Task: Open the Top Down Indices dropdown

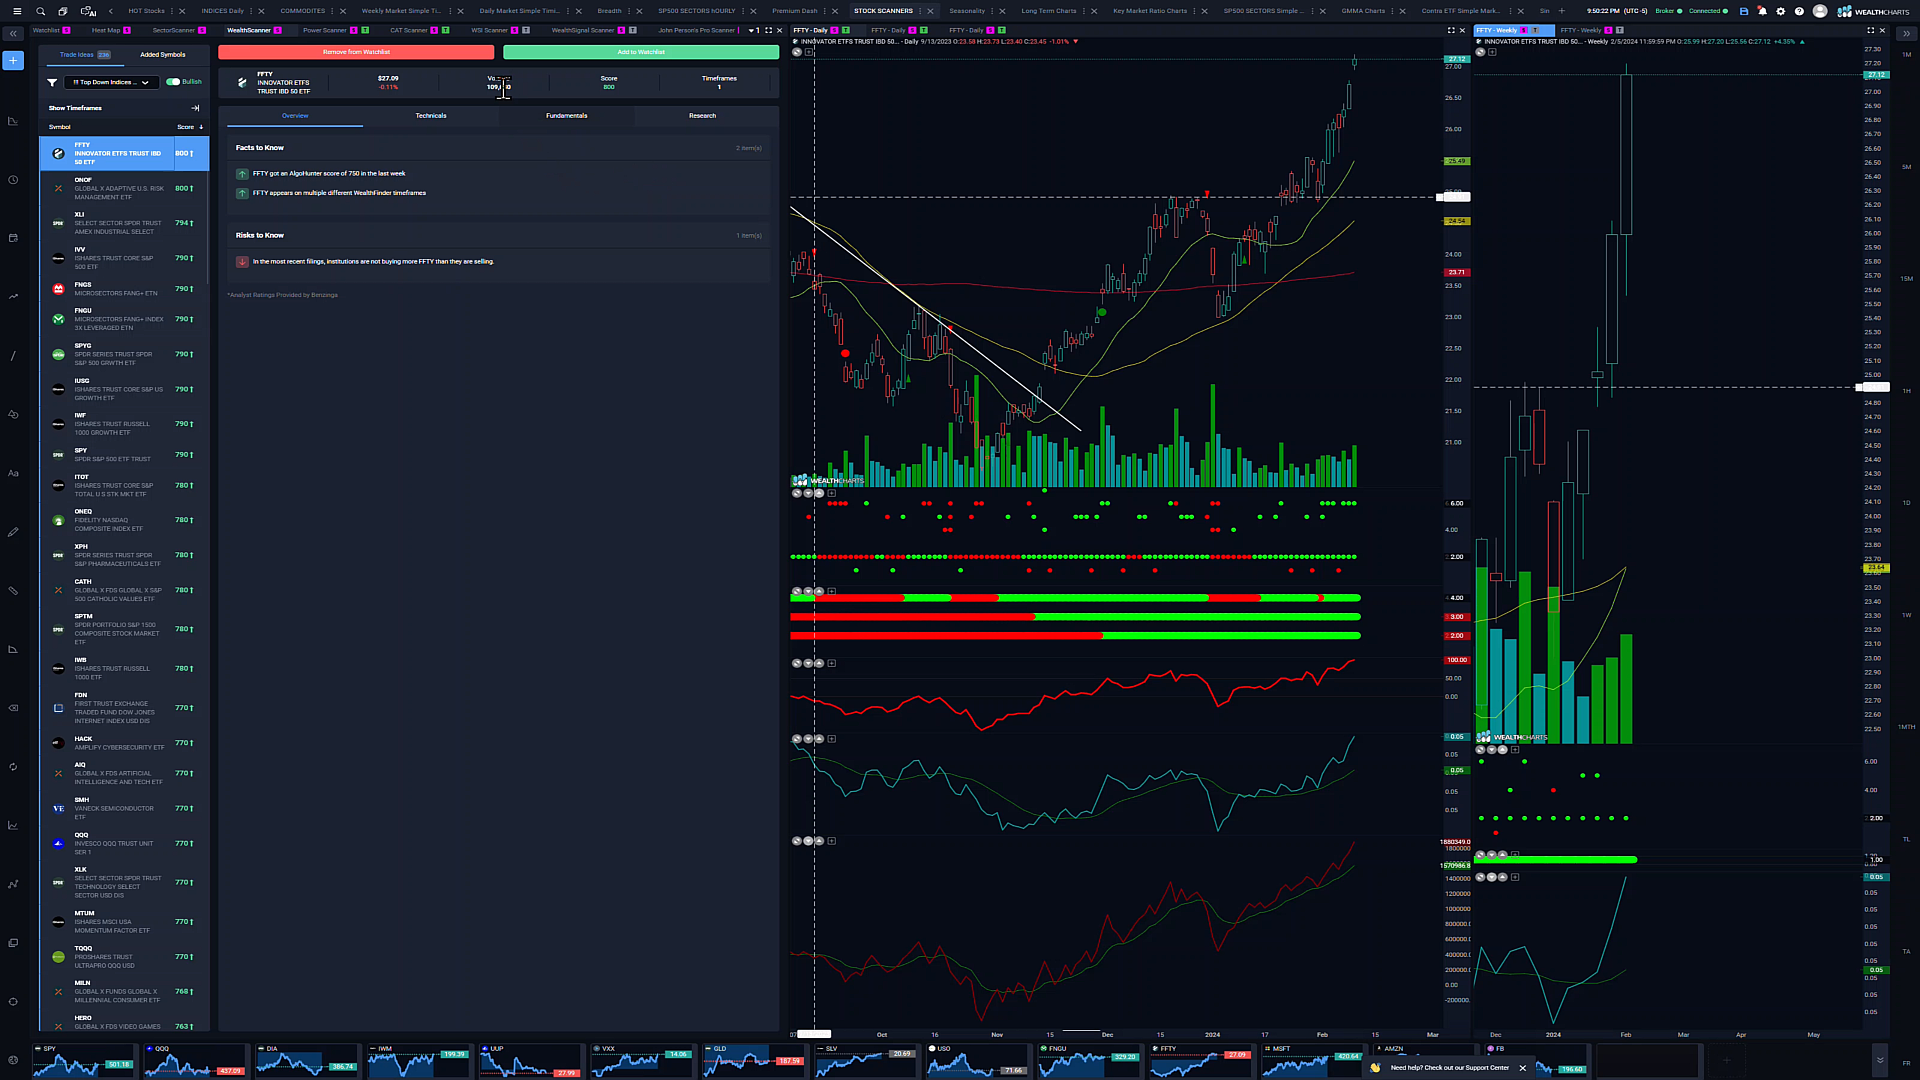Action: tap(110, 82)
